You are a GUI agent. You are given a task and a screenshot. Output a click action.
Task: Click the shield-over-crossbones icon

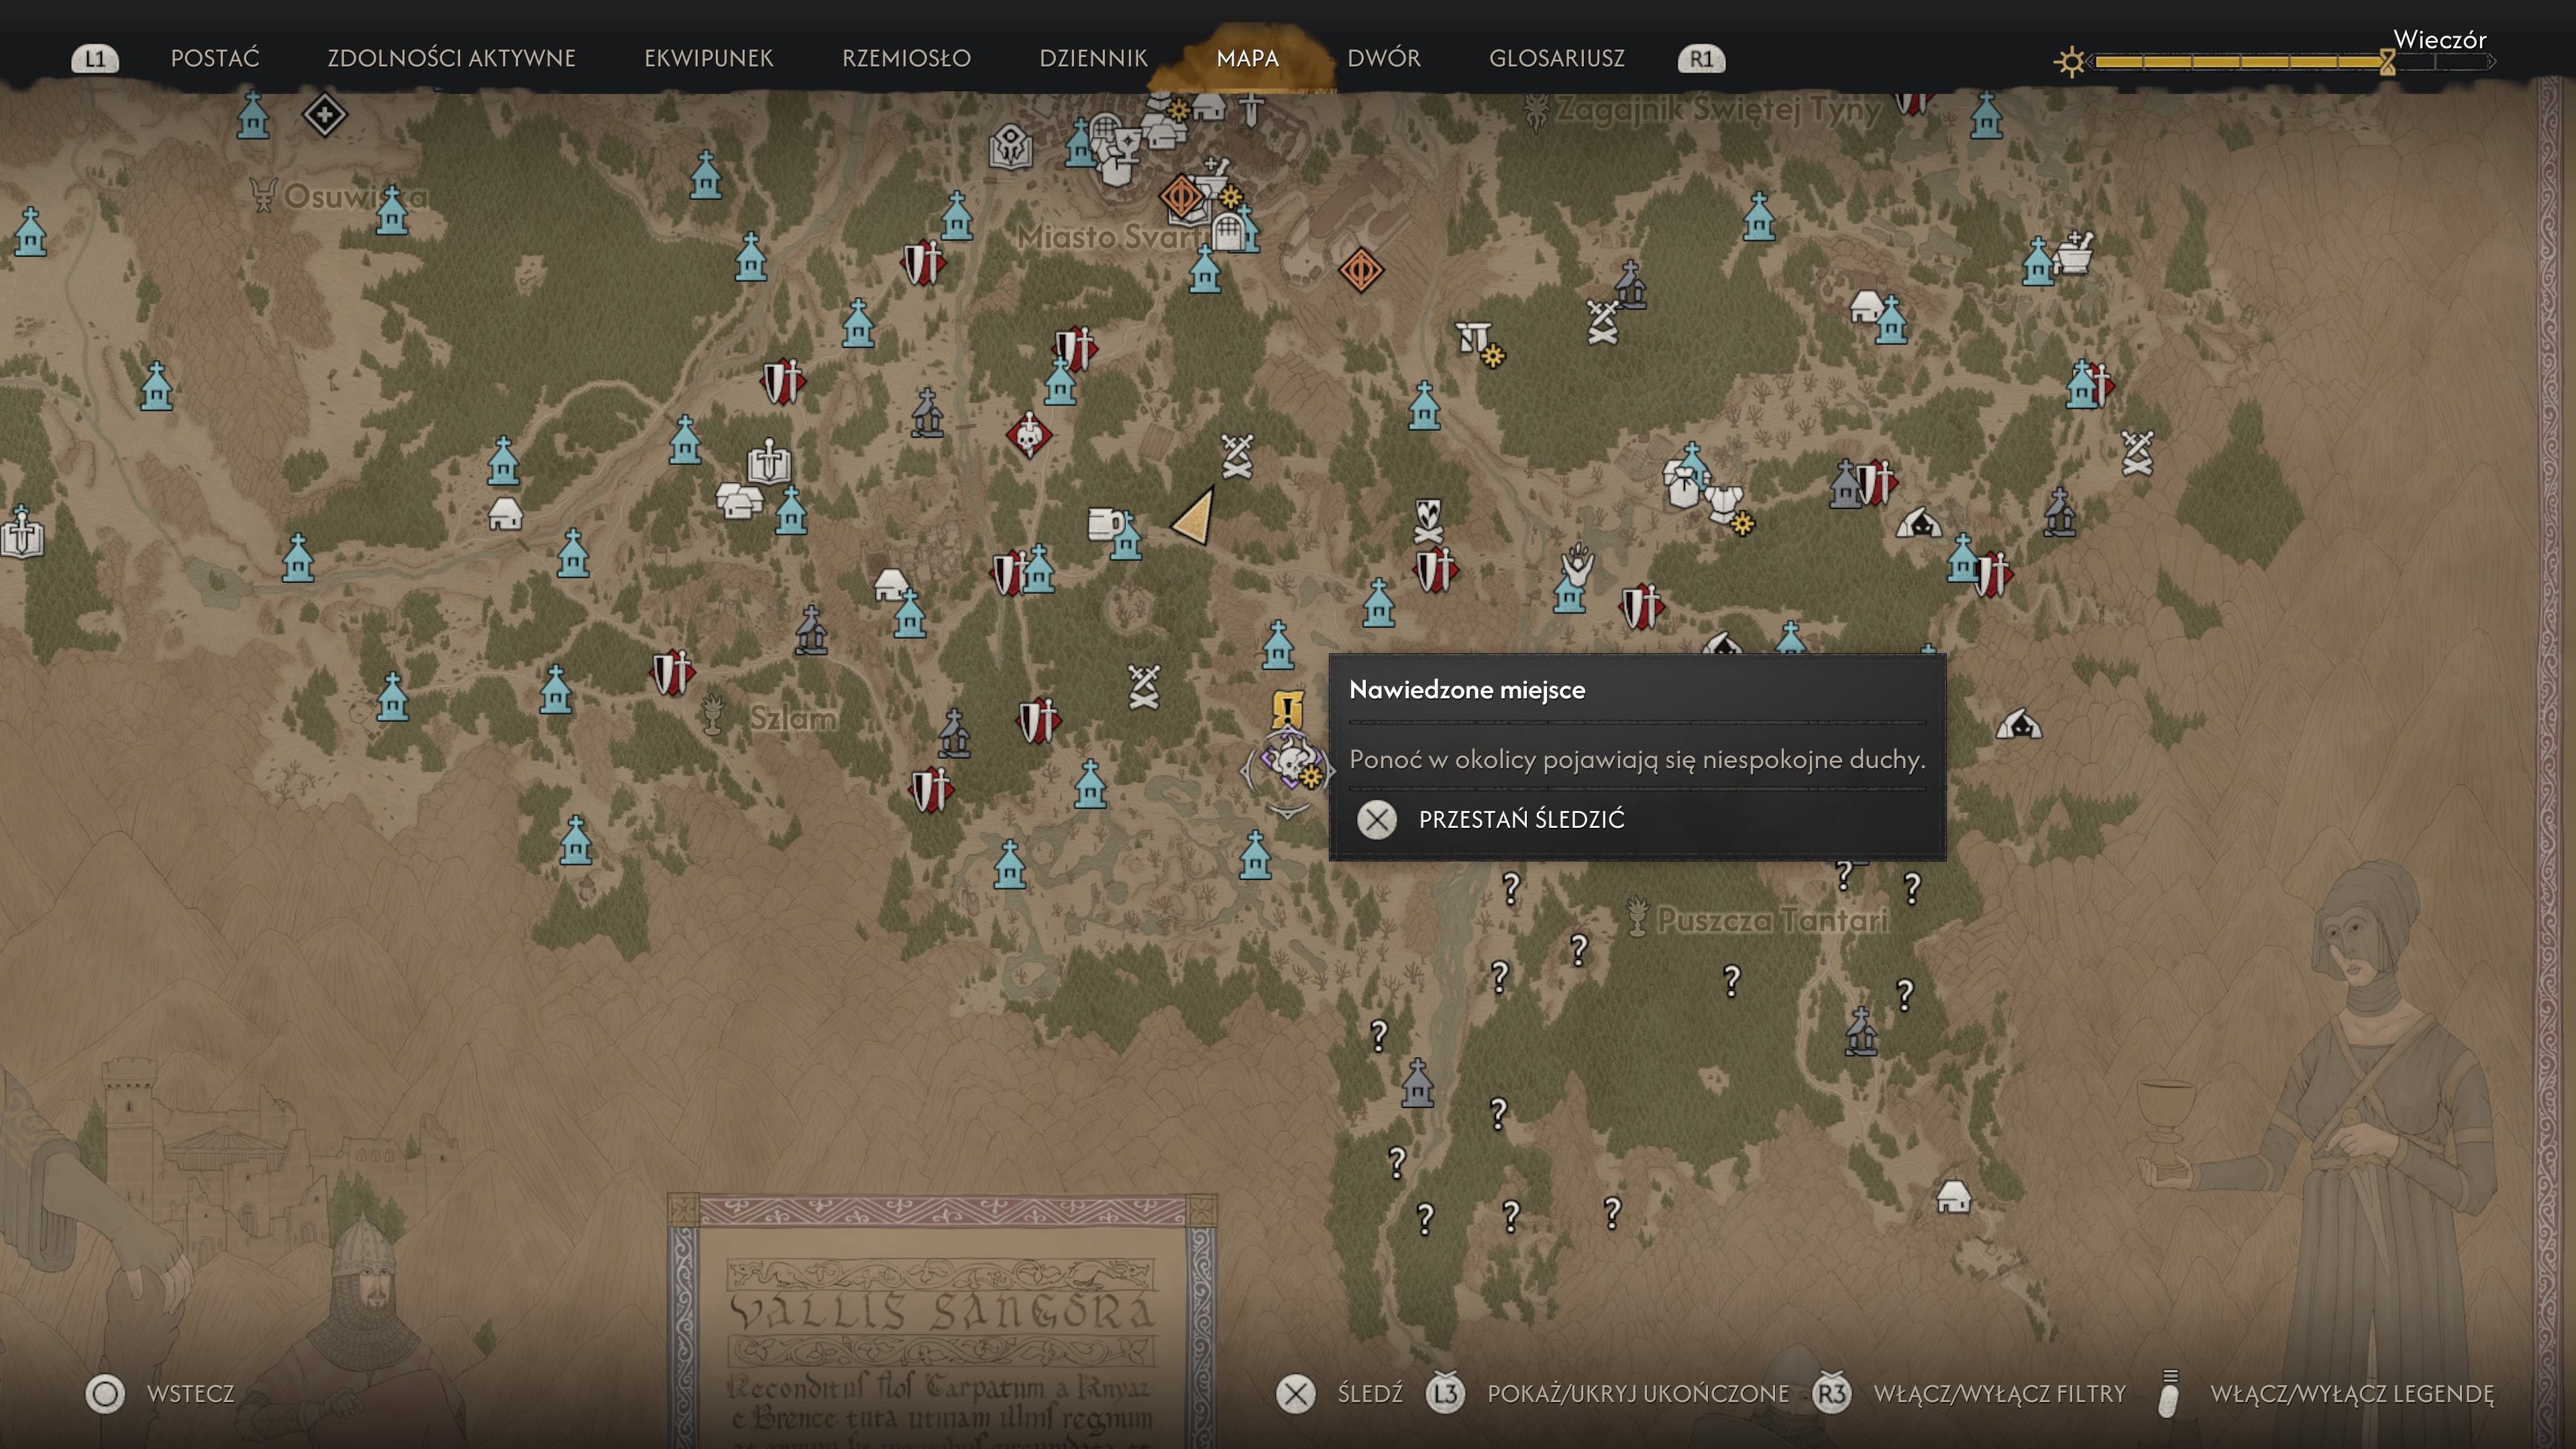tap(1428, 522)
